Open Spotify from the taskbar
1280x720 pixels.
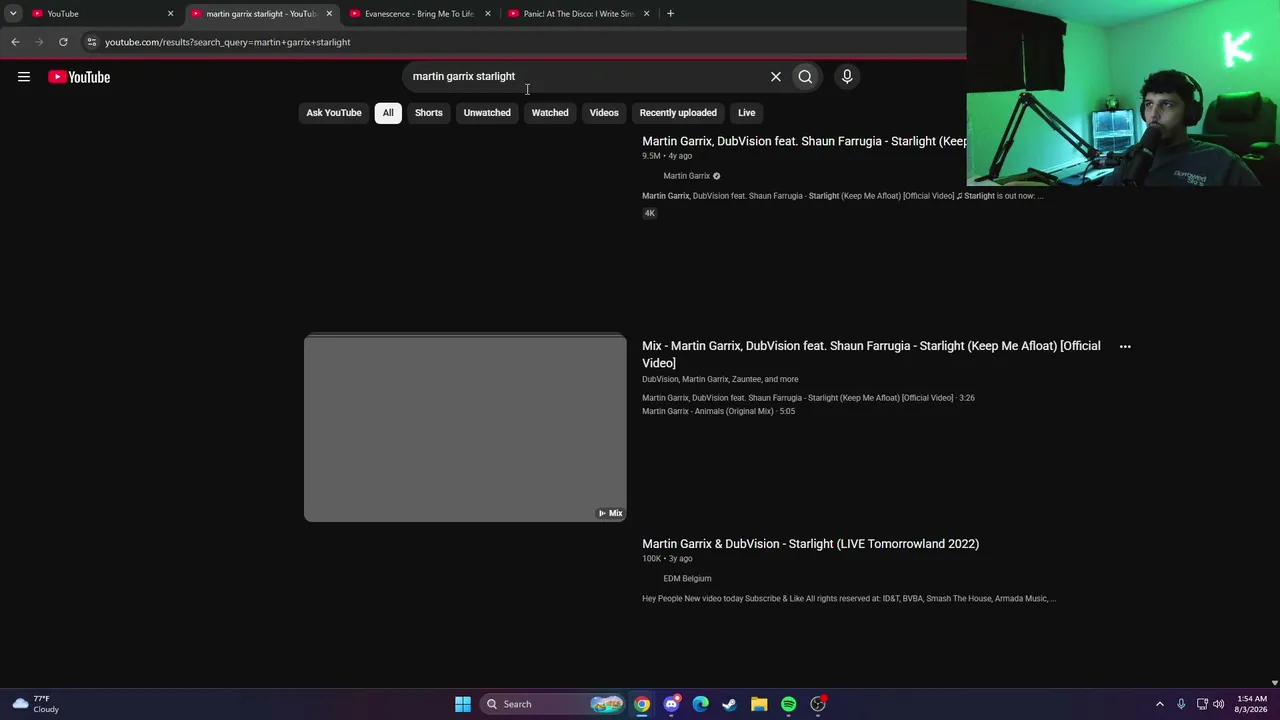pos(788,704)
